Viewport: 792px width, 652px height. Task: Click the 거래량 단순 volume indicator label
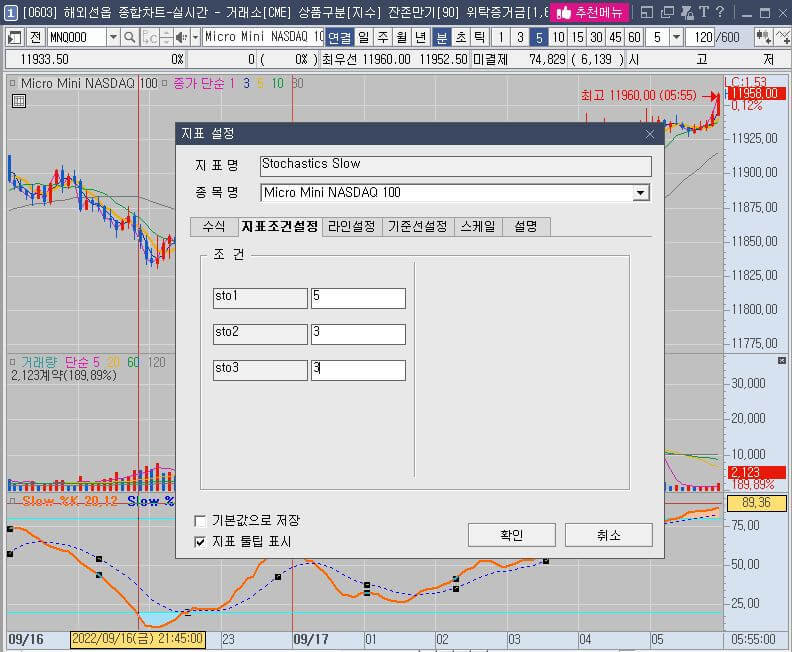55,362
